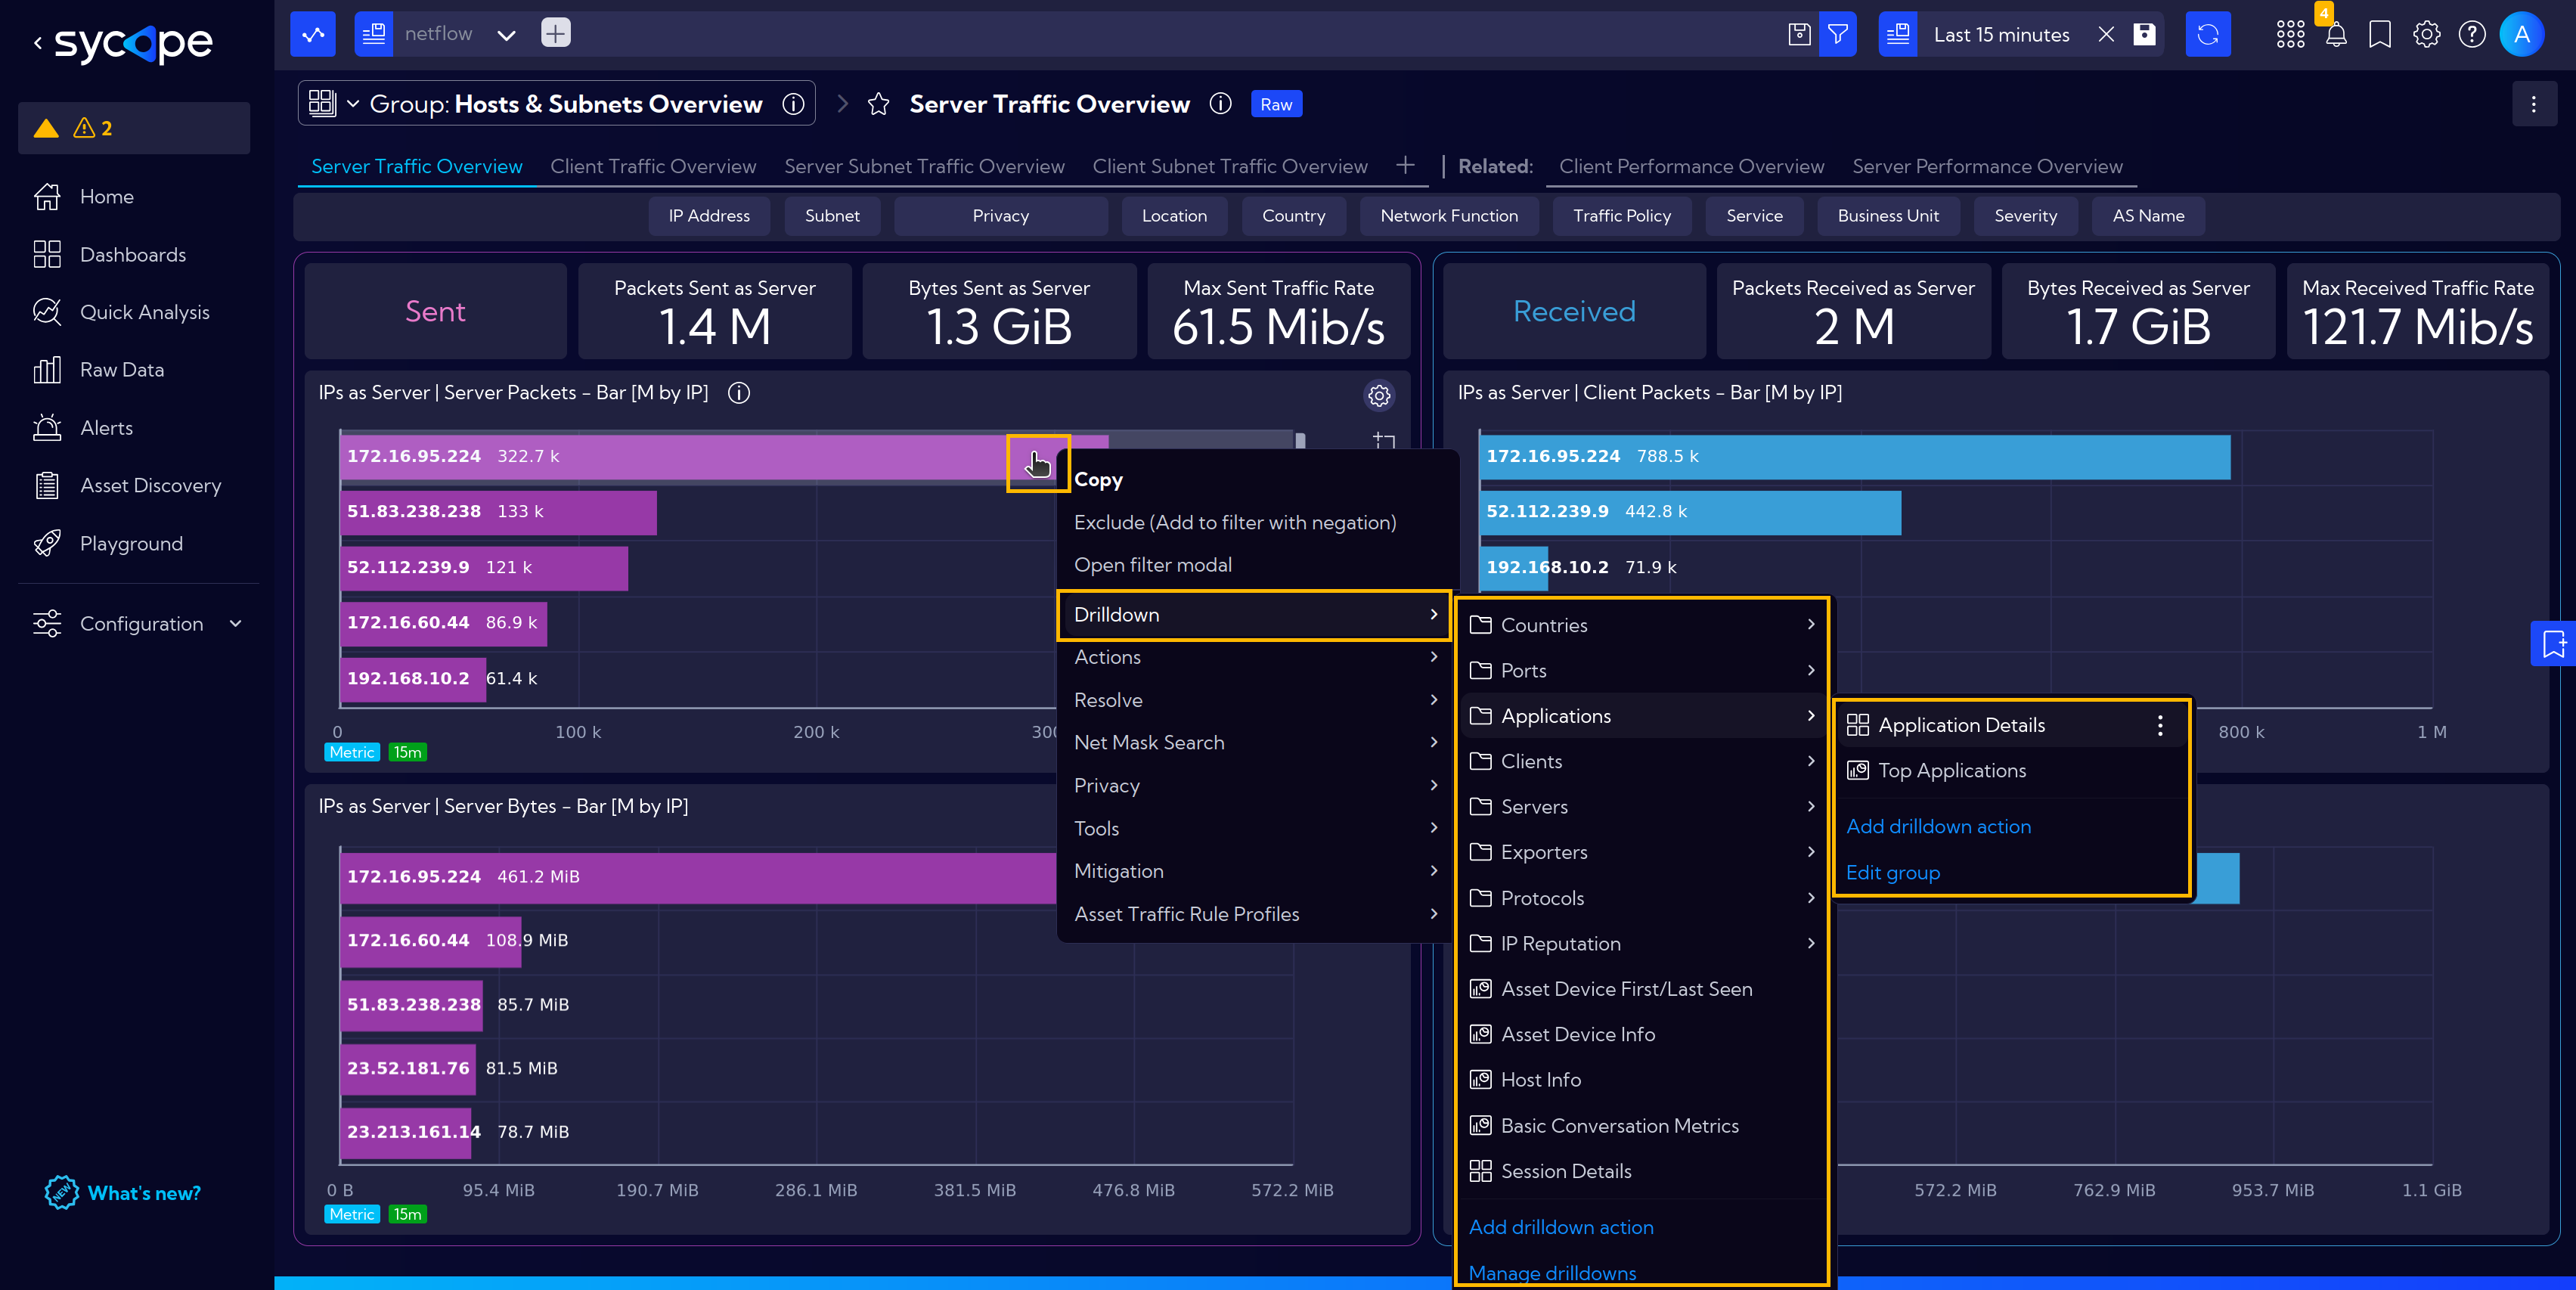Switch to Server Subnet Traffic Overview tab
Image resolution: width=2576 pixels, height=1290 pixels.
point(924,166)
